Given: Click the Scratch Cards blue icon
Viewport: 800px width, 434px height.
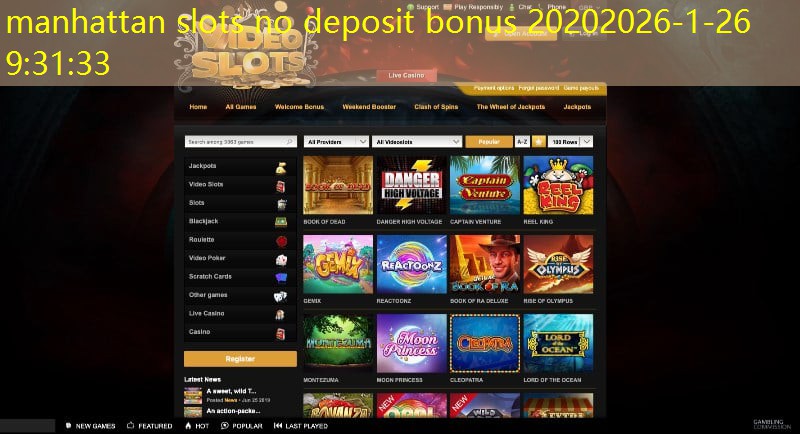Looking at the screenshot, I should click(281, 278).
